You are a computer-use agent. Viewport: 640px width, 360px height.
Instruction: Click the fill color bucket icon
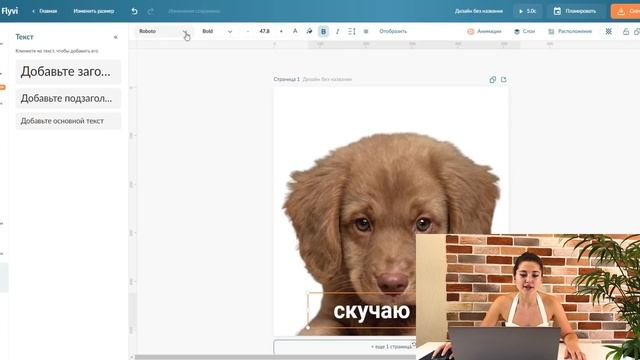[309, 31]
